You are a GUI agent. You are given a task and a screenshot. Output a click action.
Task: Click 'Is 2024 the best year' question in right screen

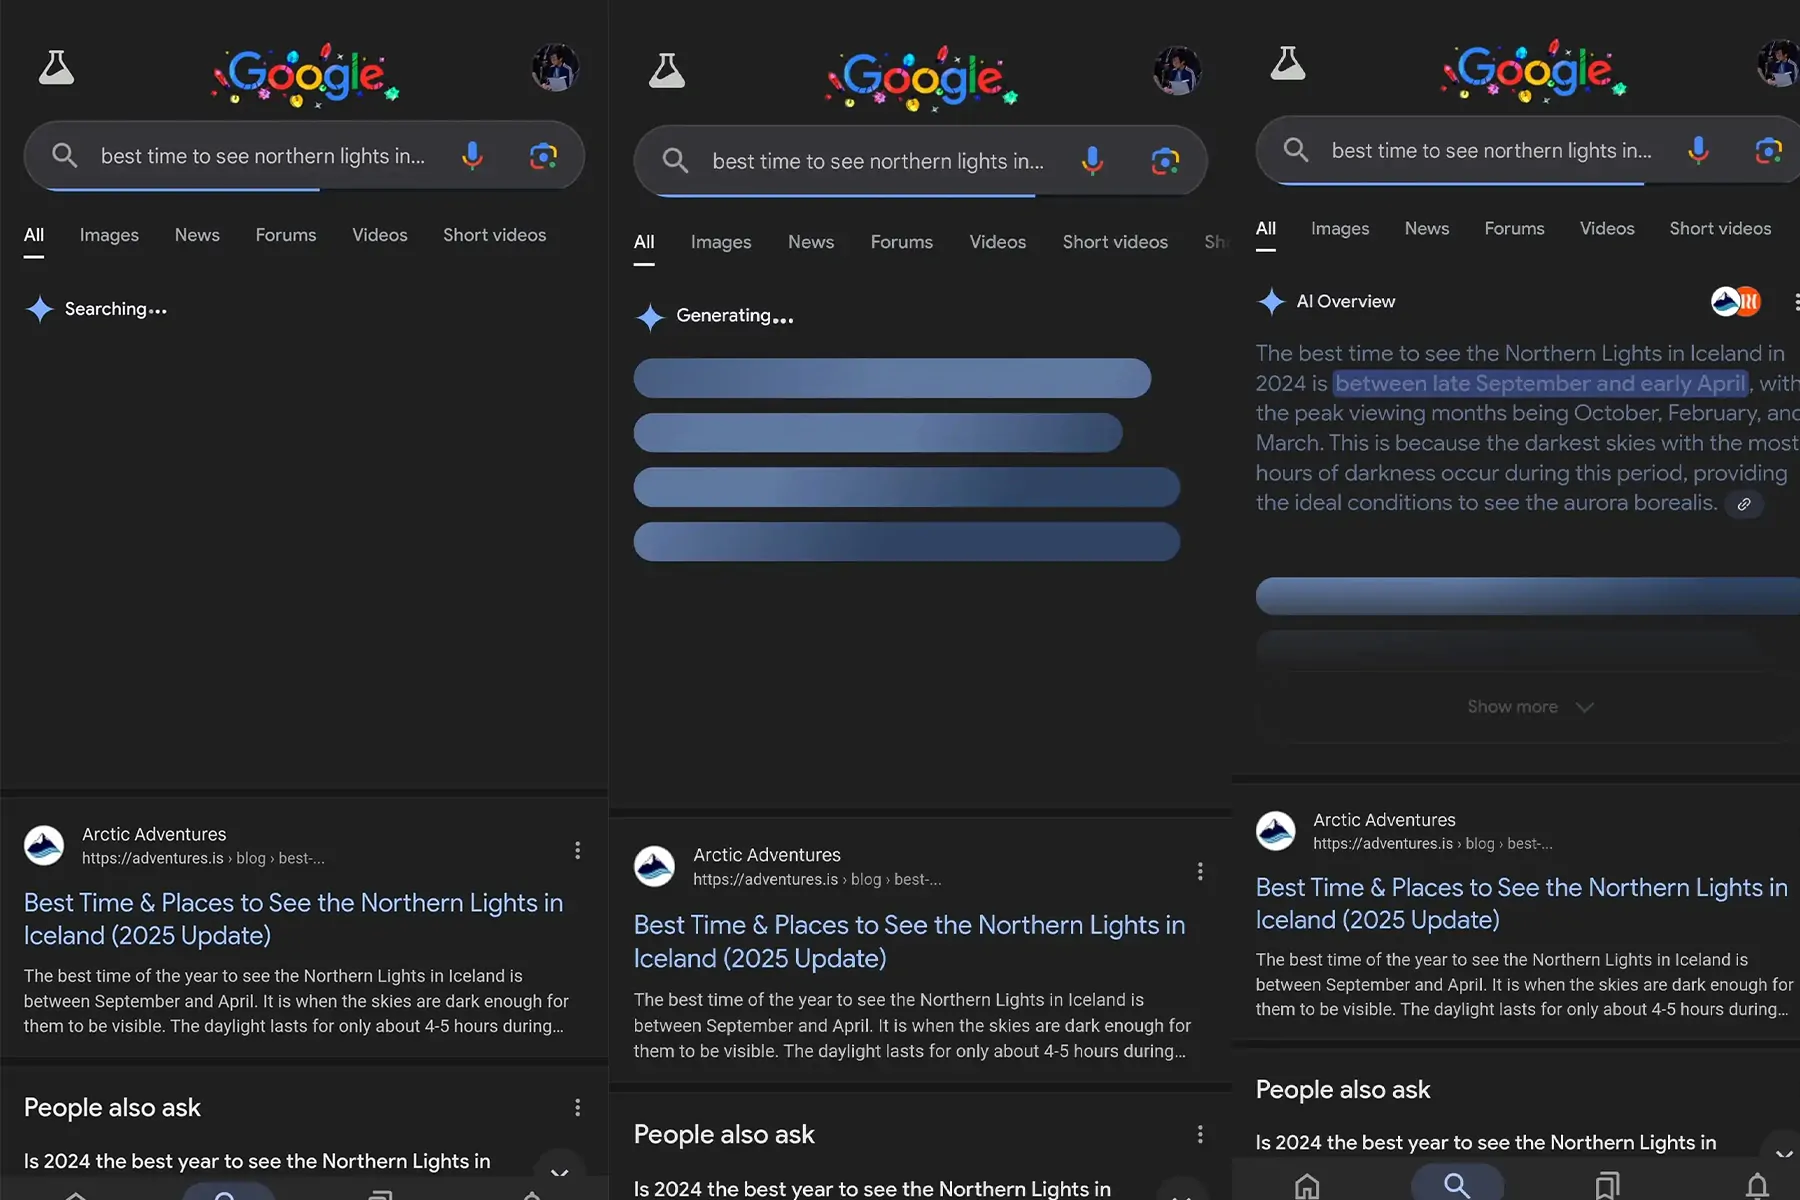click(x=1486, y=1142)
